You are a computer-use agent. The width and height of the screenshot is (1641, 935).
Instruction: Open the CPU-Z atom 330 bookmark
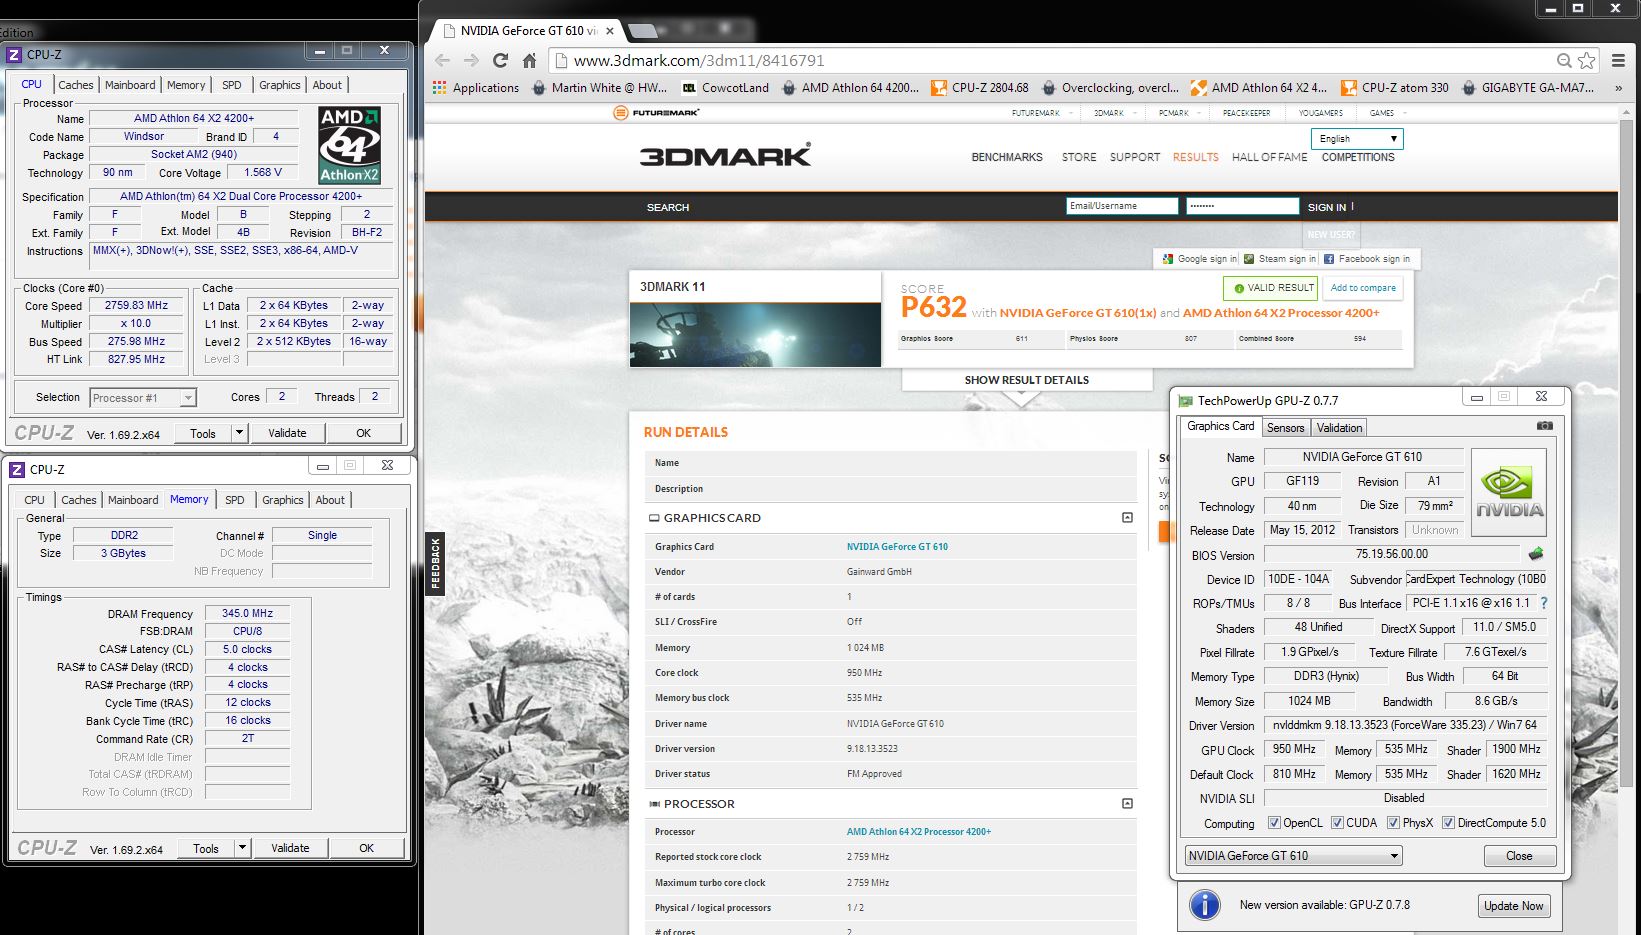[1395, 88]
